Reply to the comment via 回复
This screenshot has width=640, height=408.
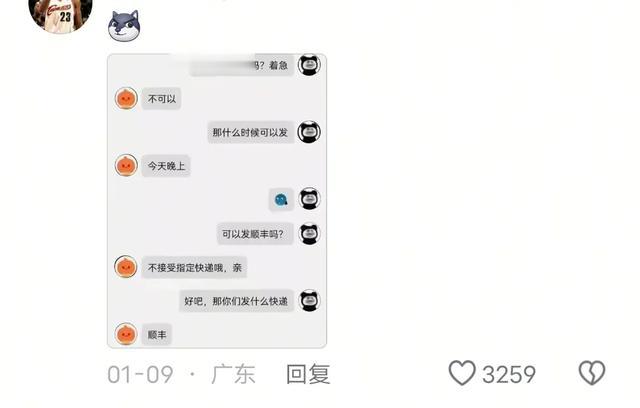point(308,374)
